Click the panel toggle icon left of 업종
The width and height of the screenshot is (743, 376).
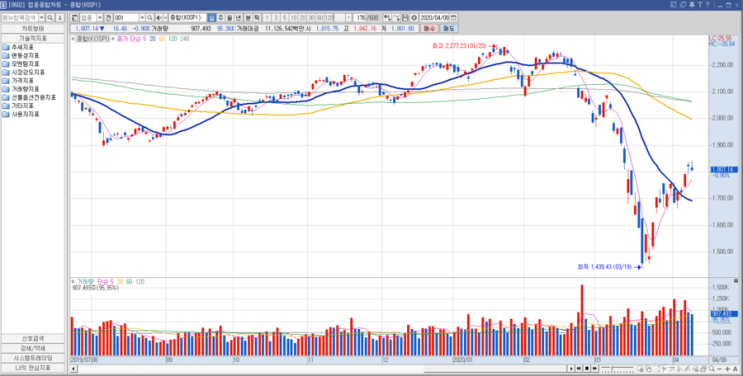tap(74, 18)
